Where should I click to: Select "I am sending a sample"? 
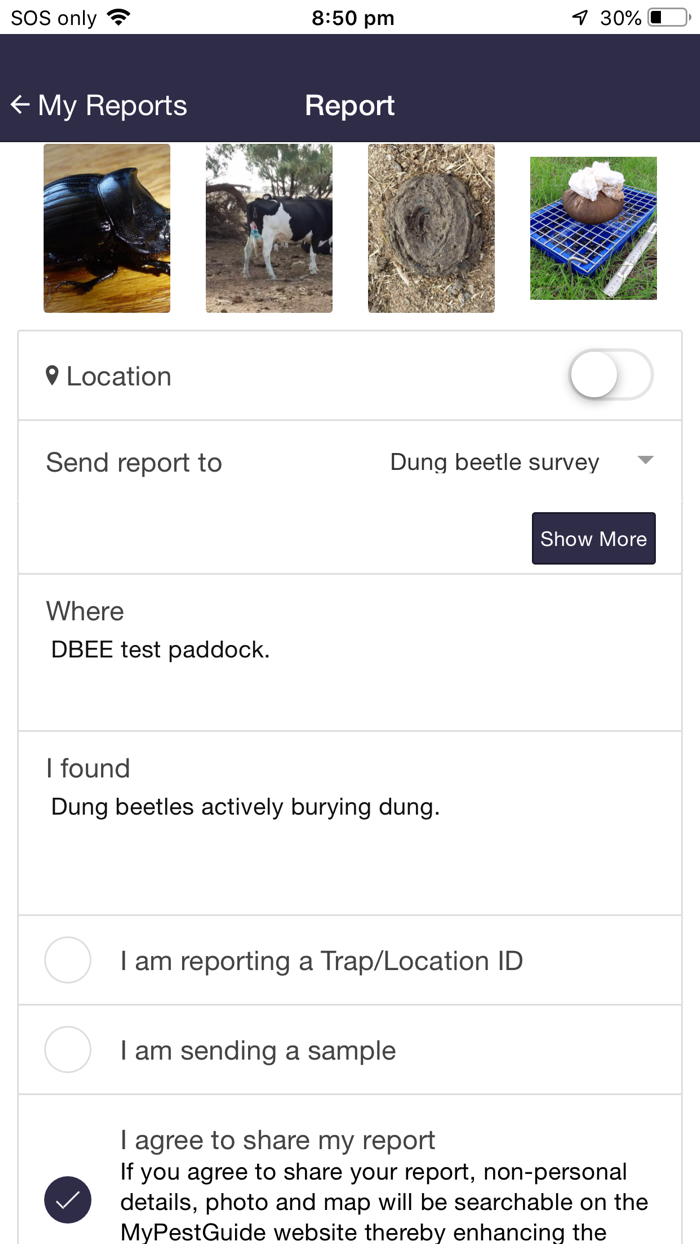click(68, 1050)
